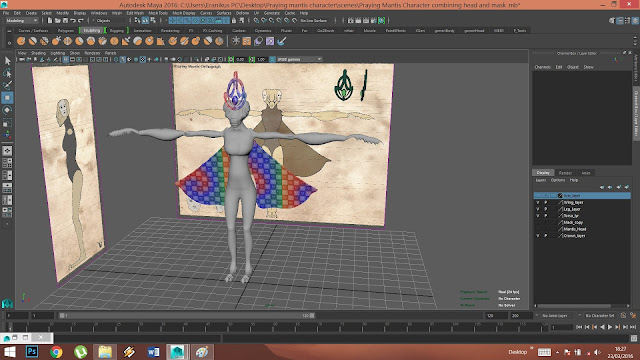Open Script Editor icon at bottom right

(633, 338)
